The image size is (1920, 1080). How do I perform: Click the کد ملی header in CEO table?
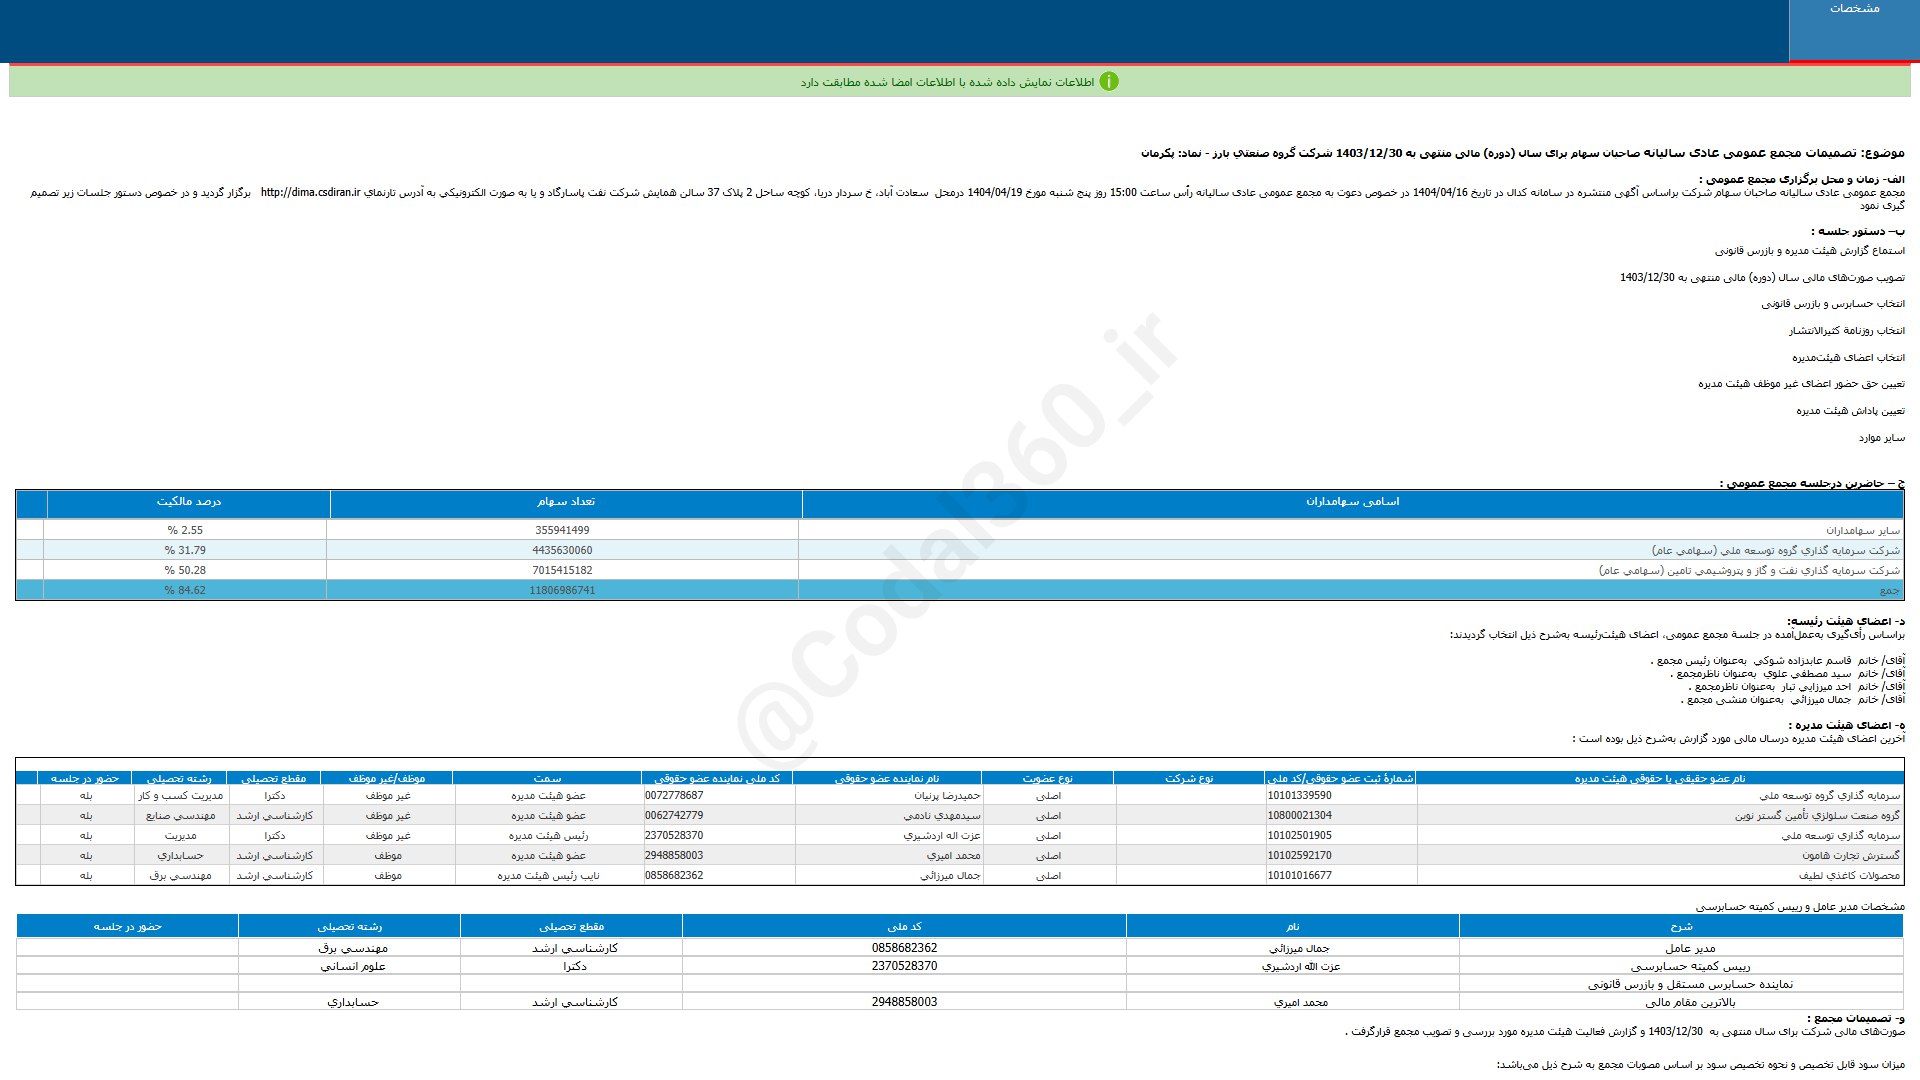pos(904,927)
